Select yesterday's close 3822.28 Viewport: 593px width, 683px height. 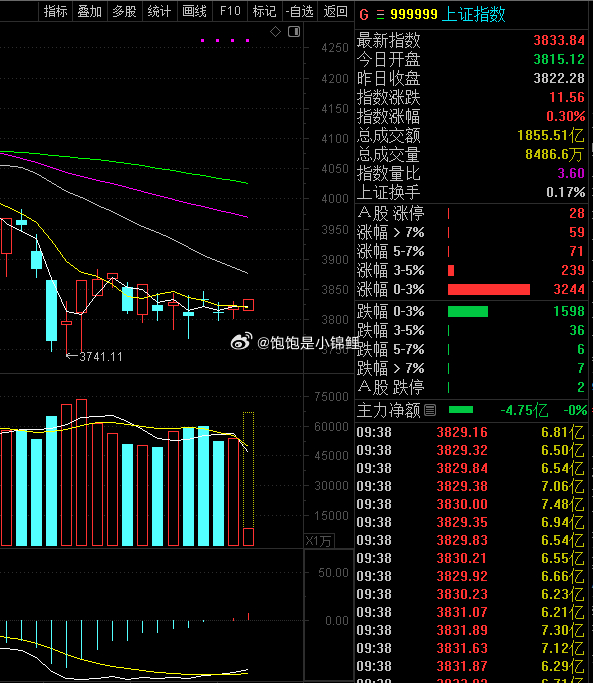559,78
